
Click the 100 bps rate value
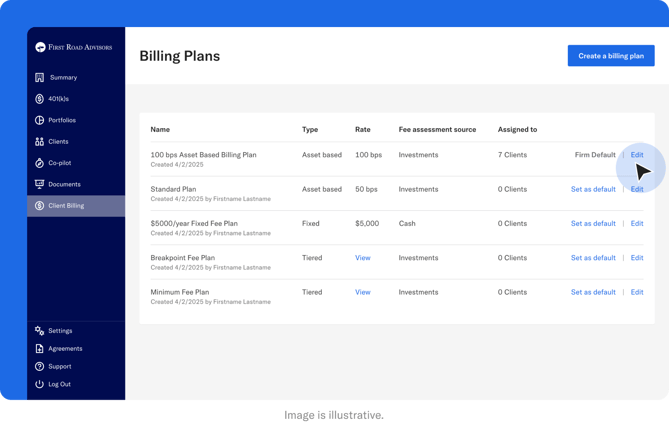pos(369,155)
